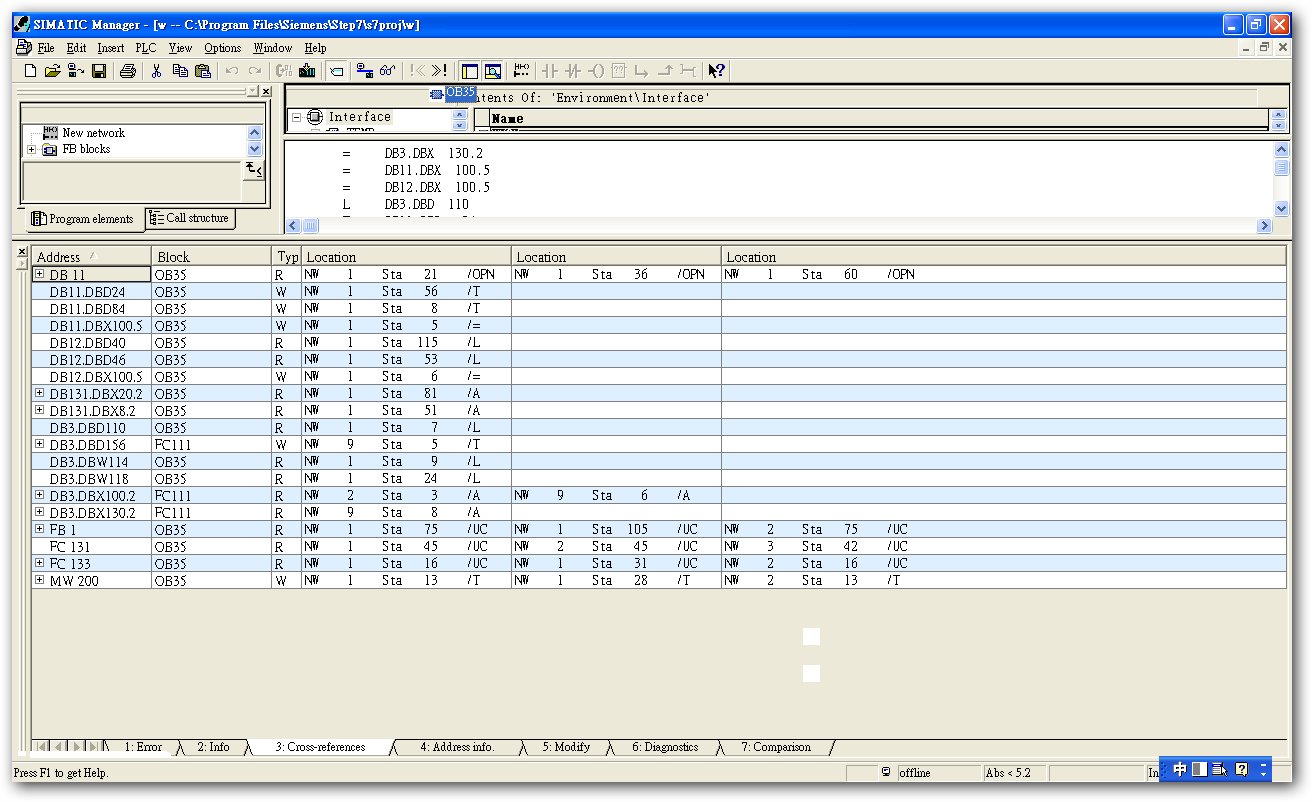Select the MW 200 address row
This screenshot has height=802, width=1312.
coord(74,581)
